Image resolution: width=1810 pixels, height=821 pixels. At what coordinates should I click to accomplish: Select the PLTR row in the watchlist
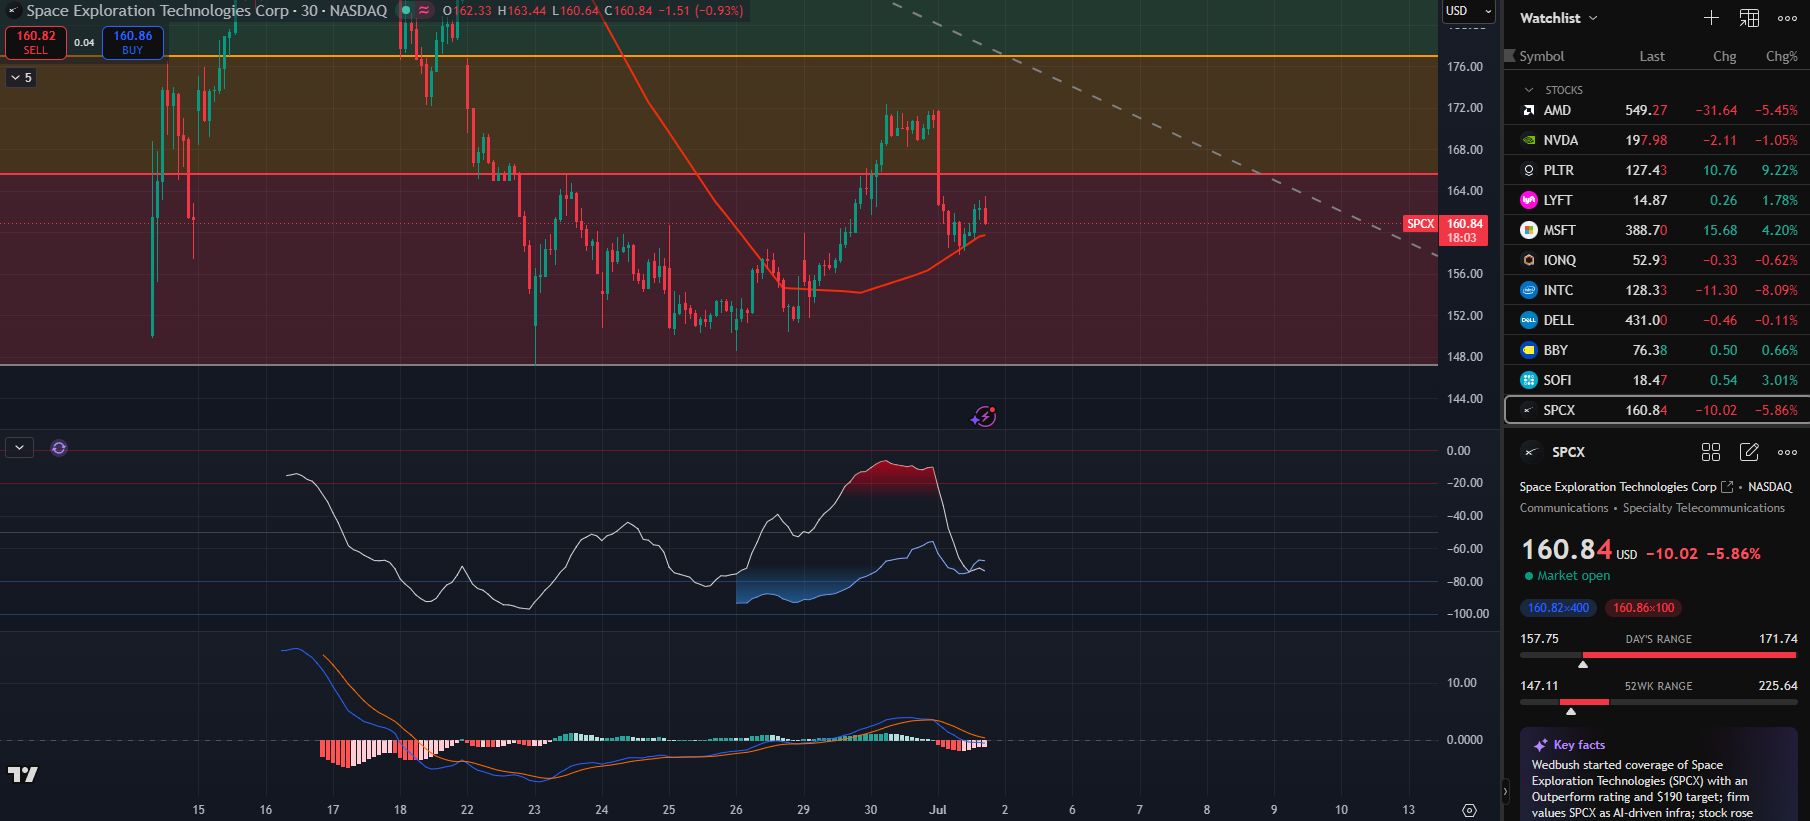(1656, 170)
